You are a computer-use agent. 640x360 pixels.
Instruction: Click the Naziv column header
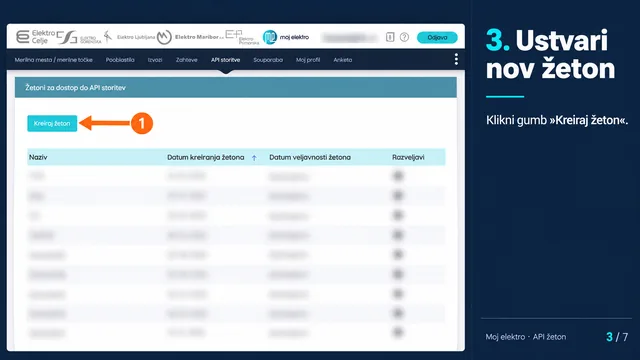click(38, 157)
